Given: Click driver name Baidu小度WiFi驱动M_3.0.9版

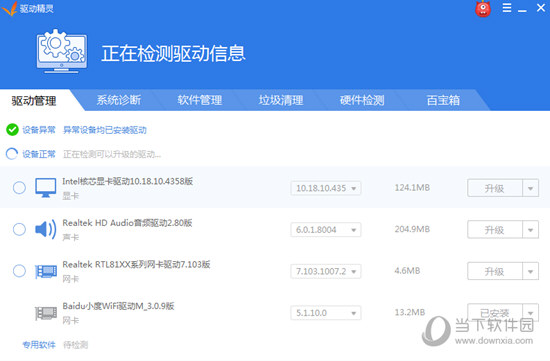Looking at the screenshot, I should click(x=118, y=306).
